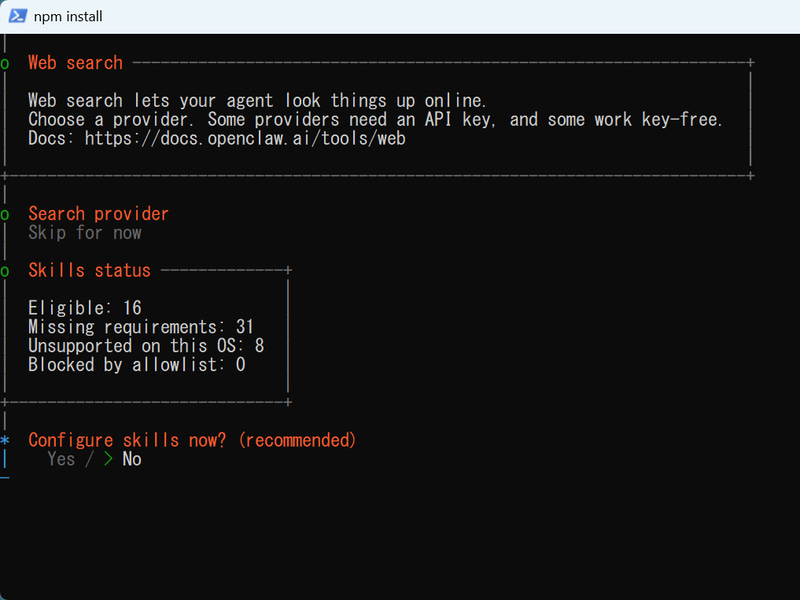
Task: Click the green circle marker beside Skills status
Action: coord(5,271)
